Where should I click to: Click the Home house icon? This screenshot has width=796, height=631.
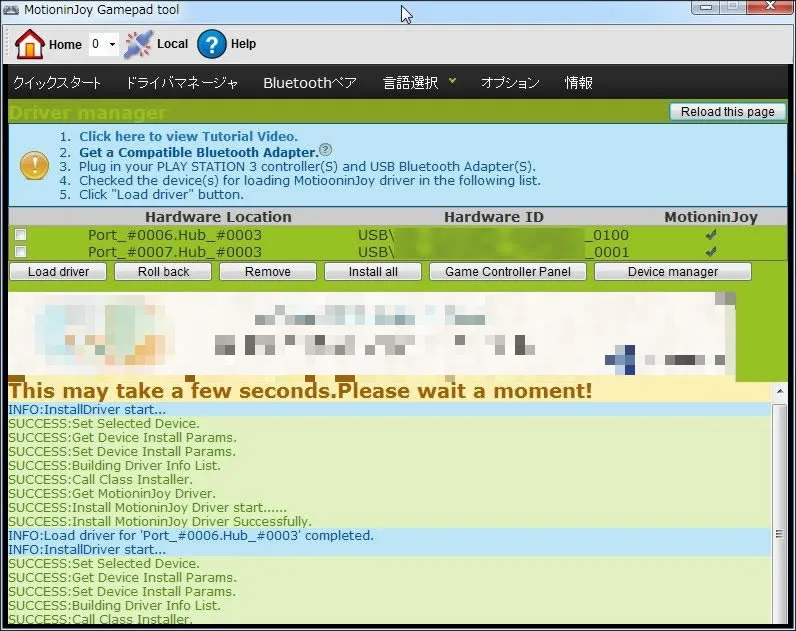[29, 44]
